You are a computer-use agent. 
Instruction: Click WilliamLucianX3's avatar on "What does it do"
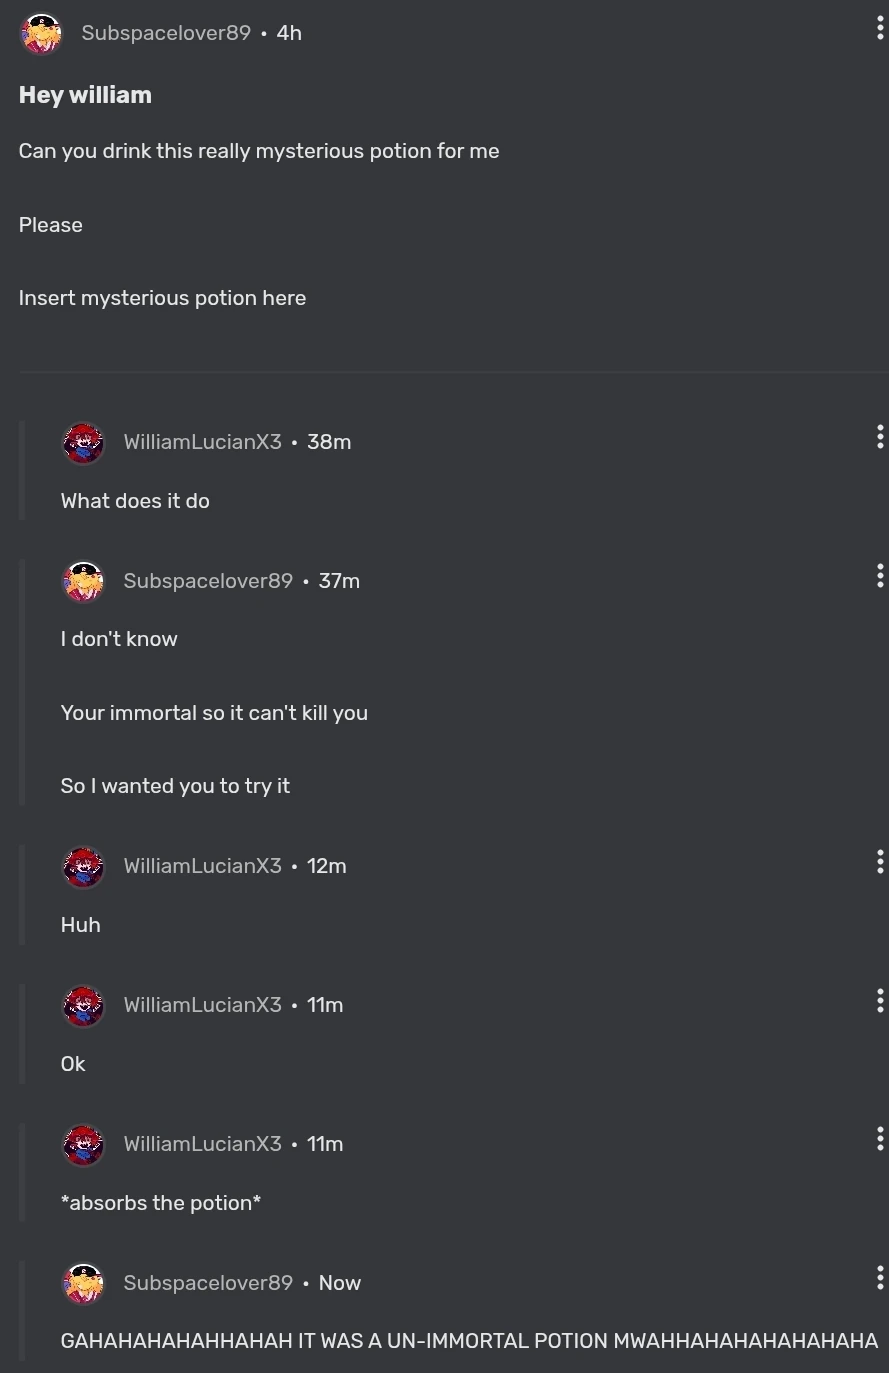point(83,442)
